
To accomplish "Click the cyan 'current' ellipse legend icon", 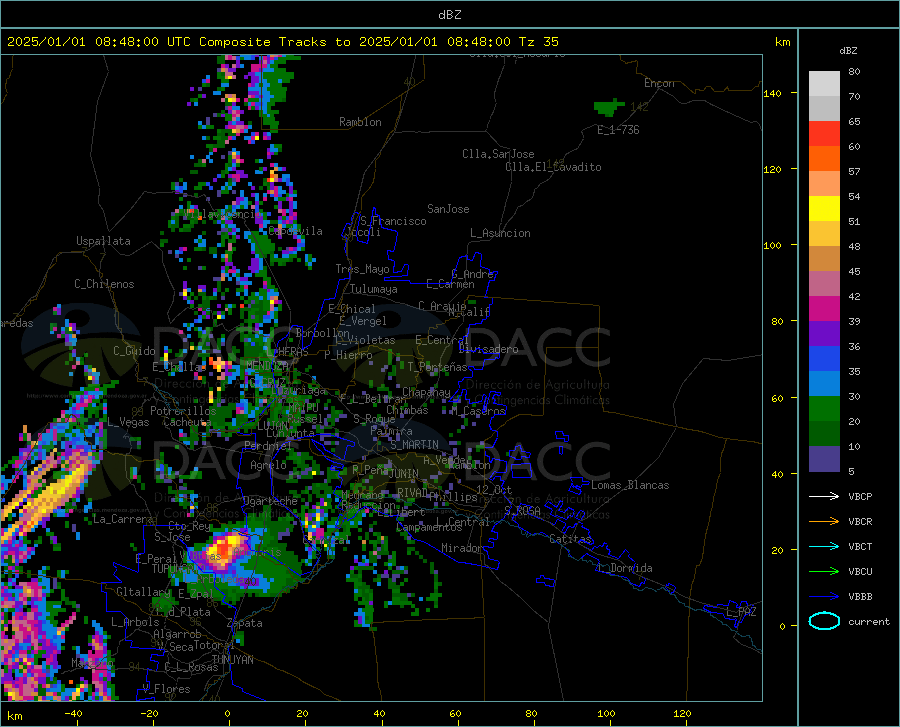I will (x=824, y=621).
